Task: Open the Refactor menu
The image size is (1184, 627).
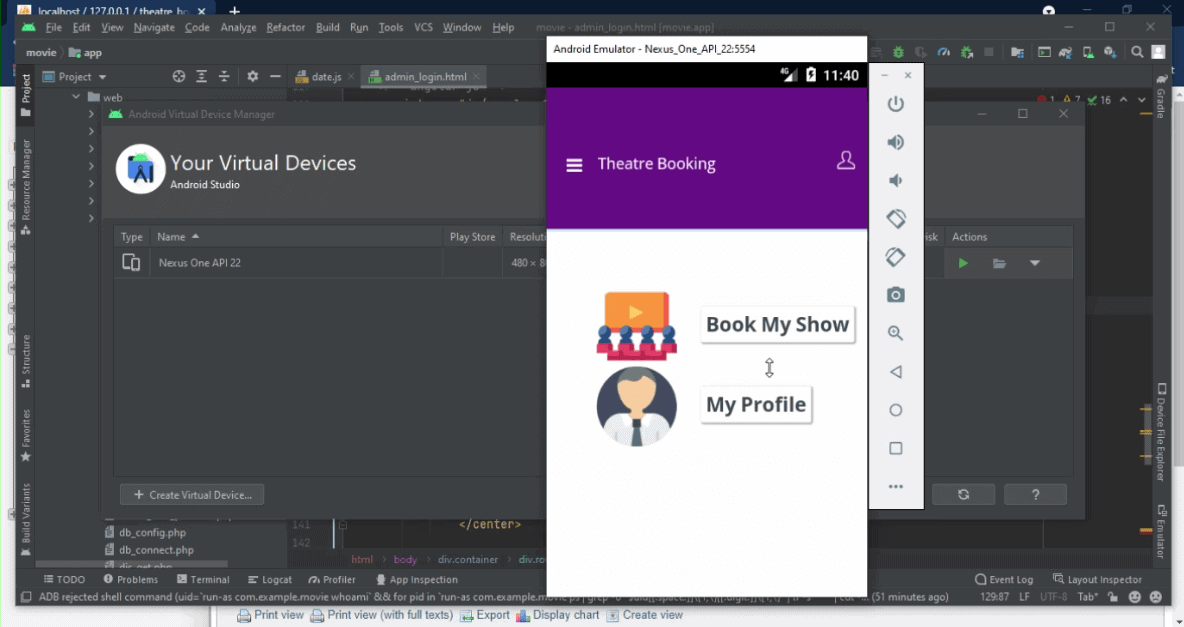Action: 285,27
